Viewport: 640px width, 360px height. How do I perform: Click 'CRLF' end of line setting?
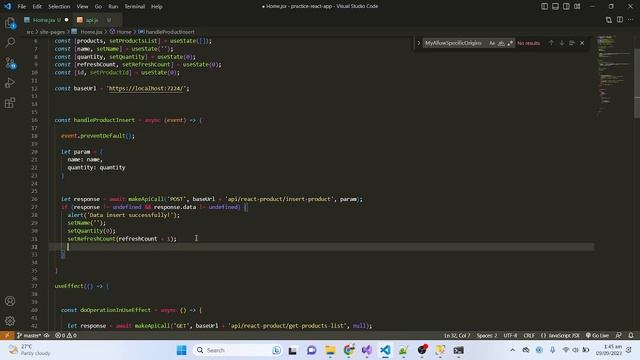pyautogui.click(x=529, y=336)
